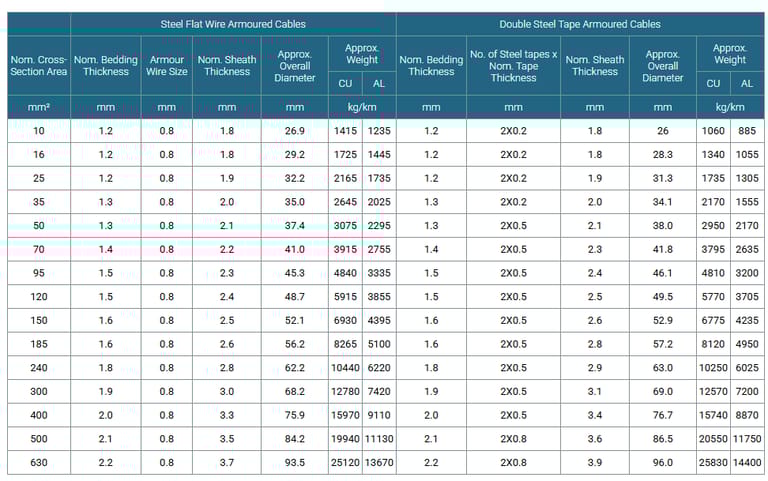Click the No. of Steel tapes column header
Screen dimensions: 768x481
pos(513,65)
